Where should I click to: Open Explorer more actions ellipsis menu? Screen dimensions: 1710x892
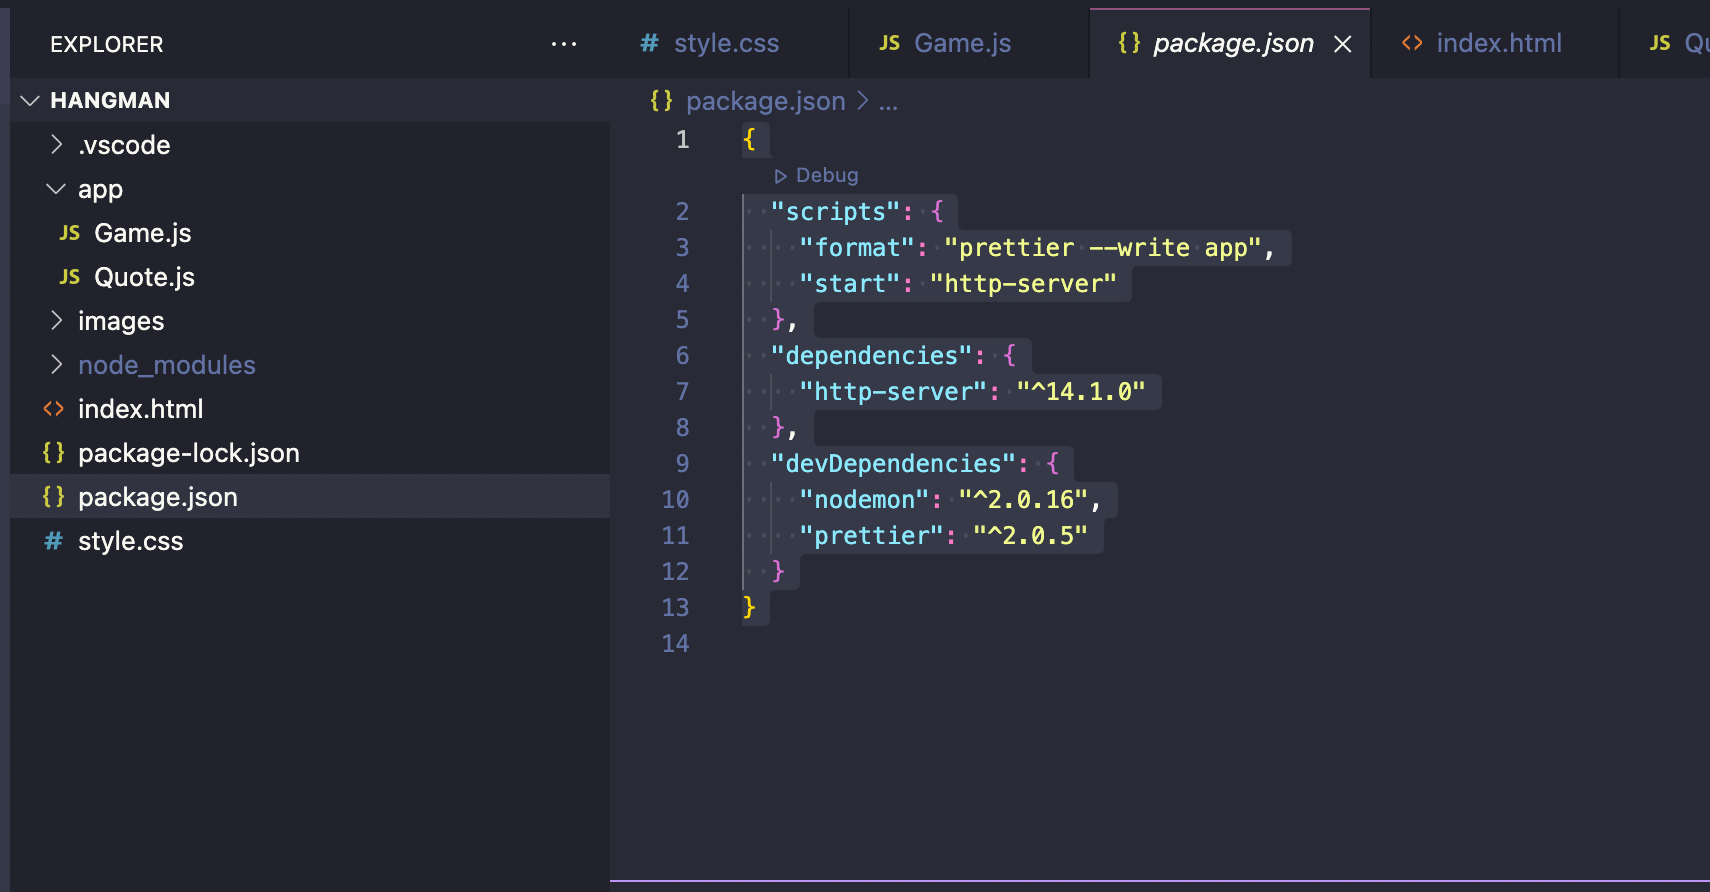click(x=564, y=44)
